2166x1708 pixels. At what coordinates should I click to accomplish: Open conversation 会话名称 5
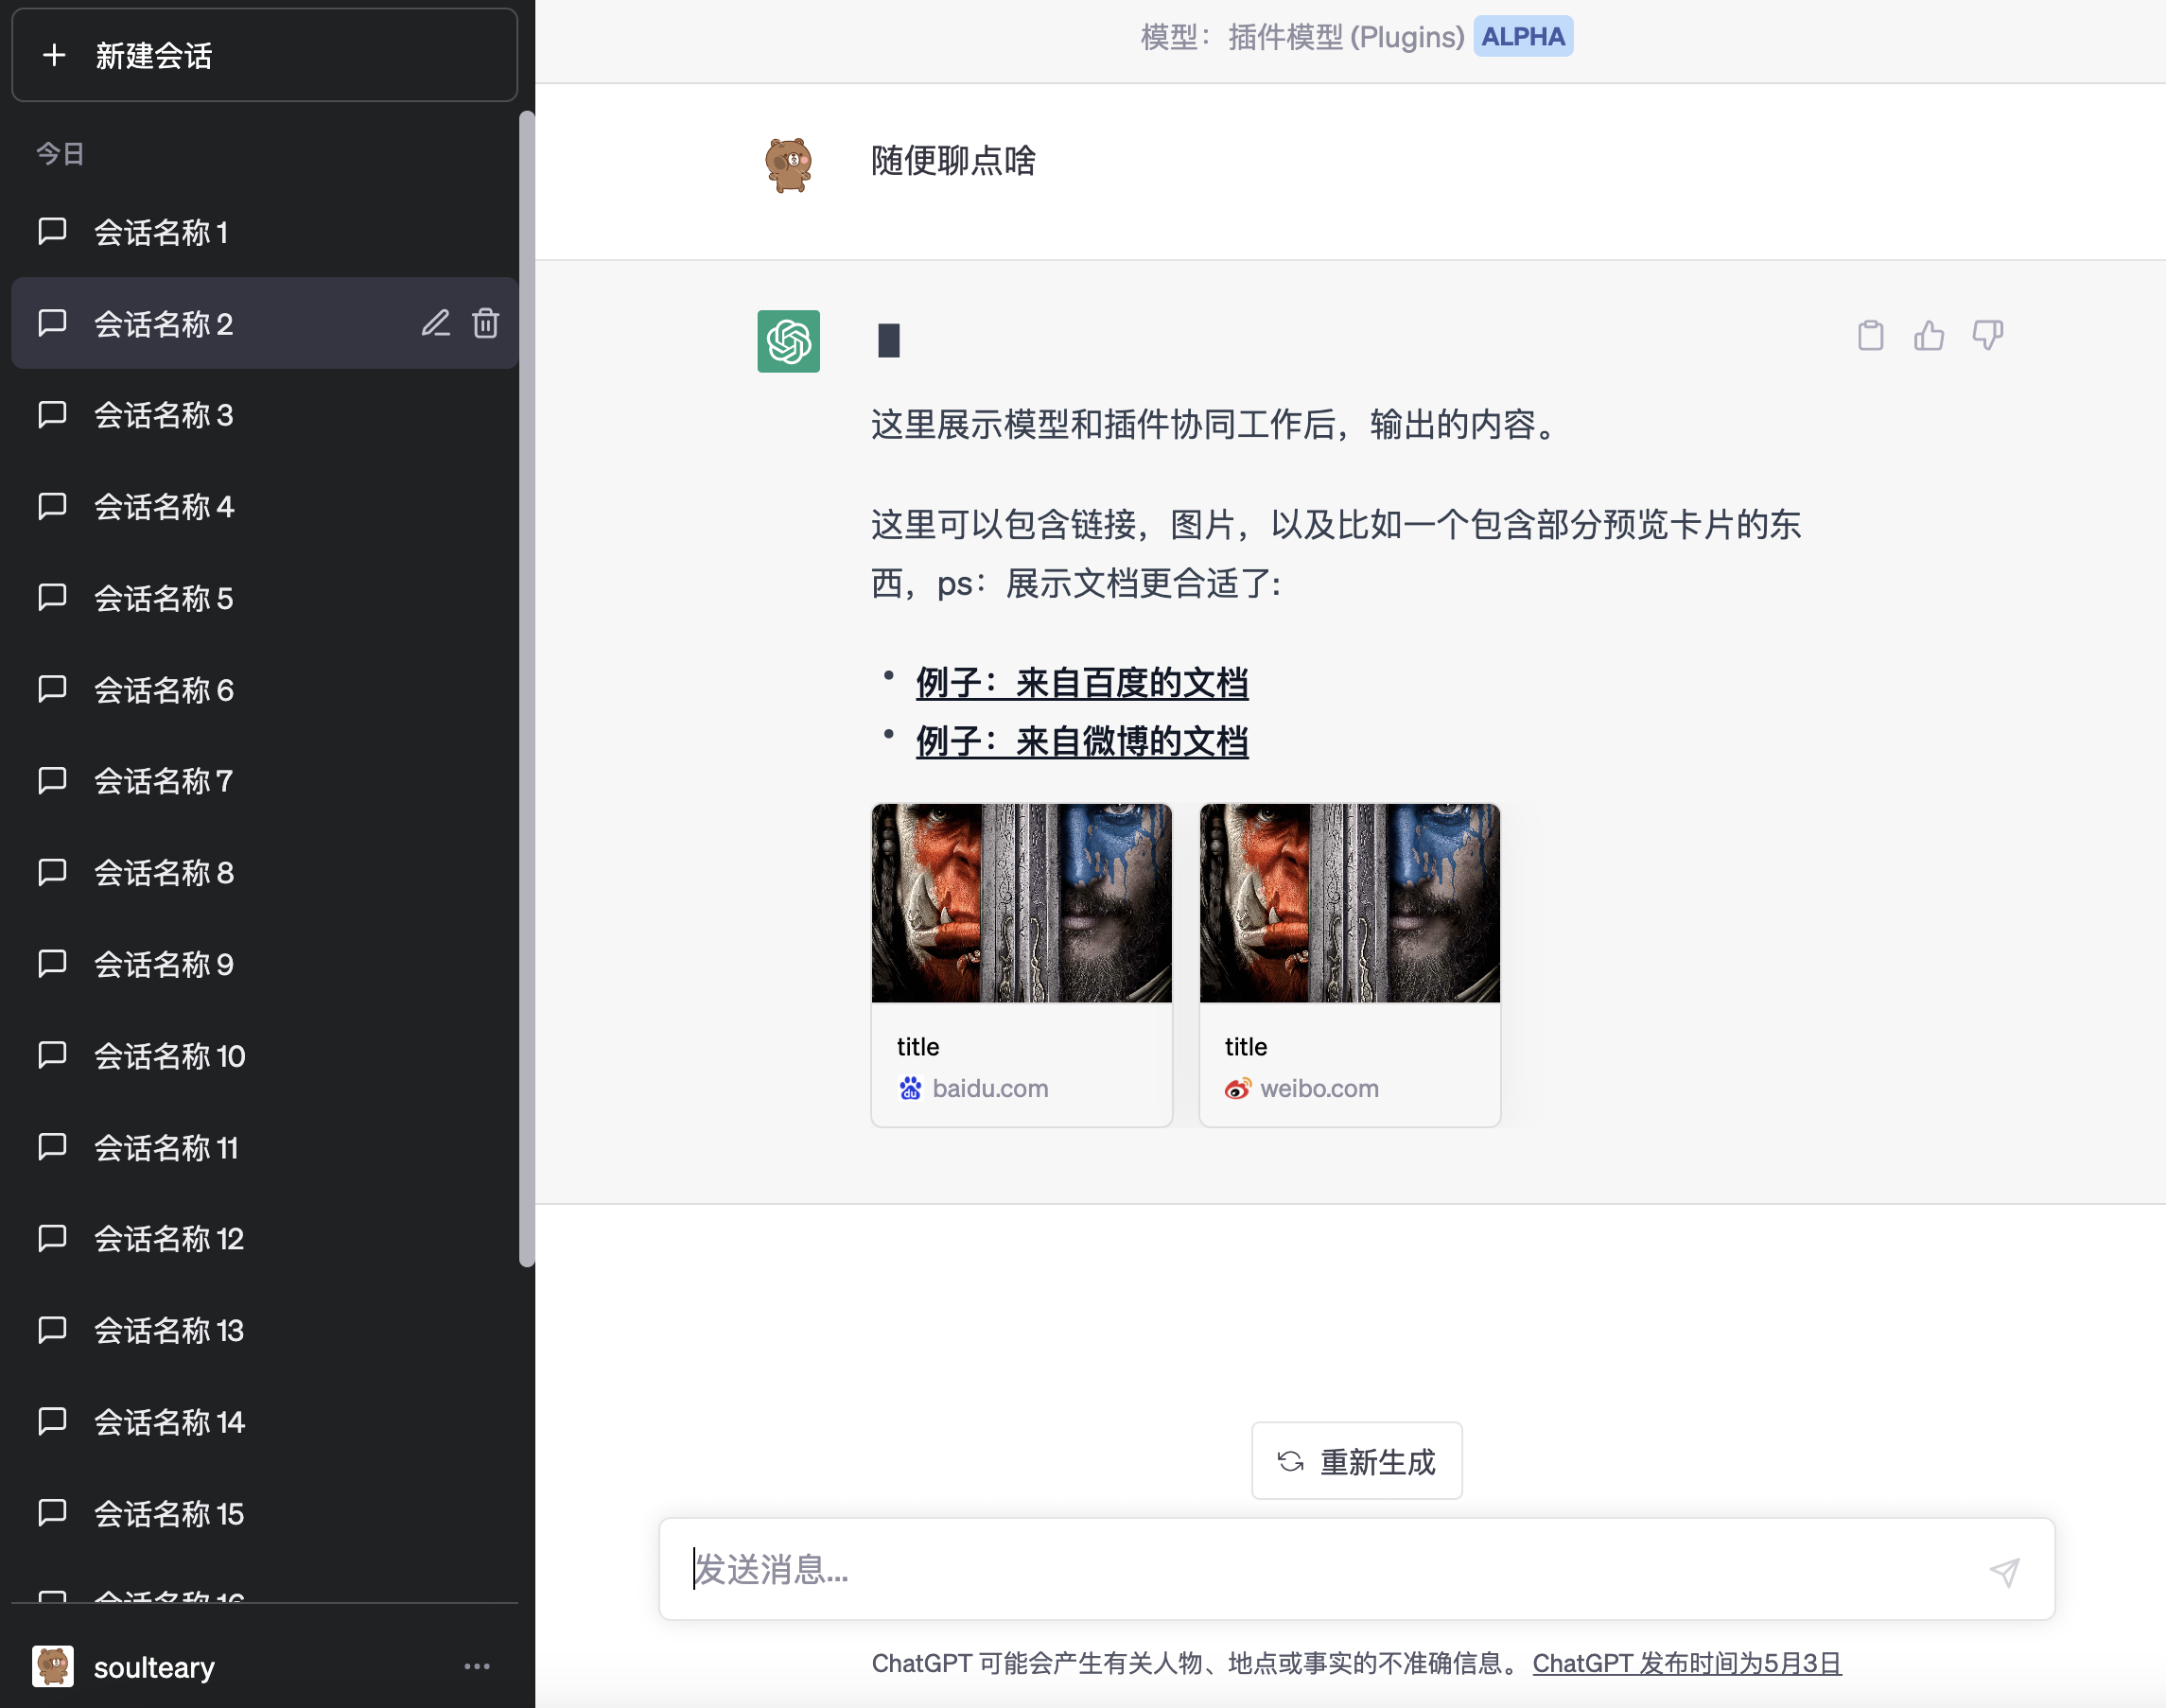coord(163,598)
